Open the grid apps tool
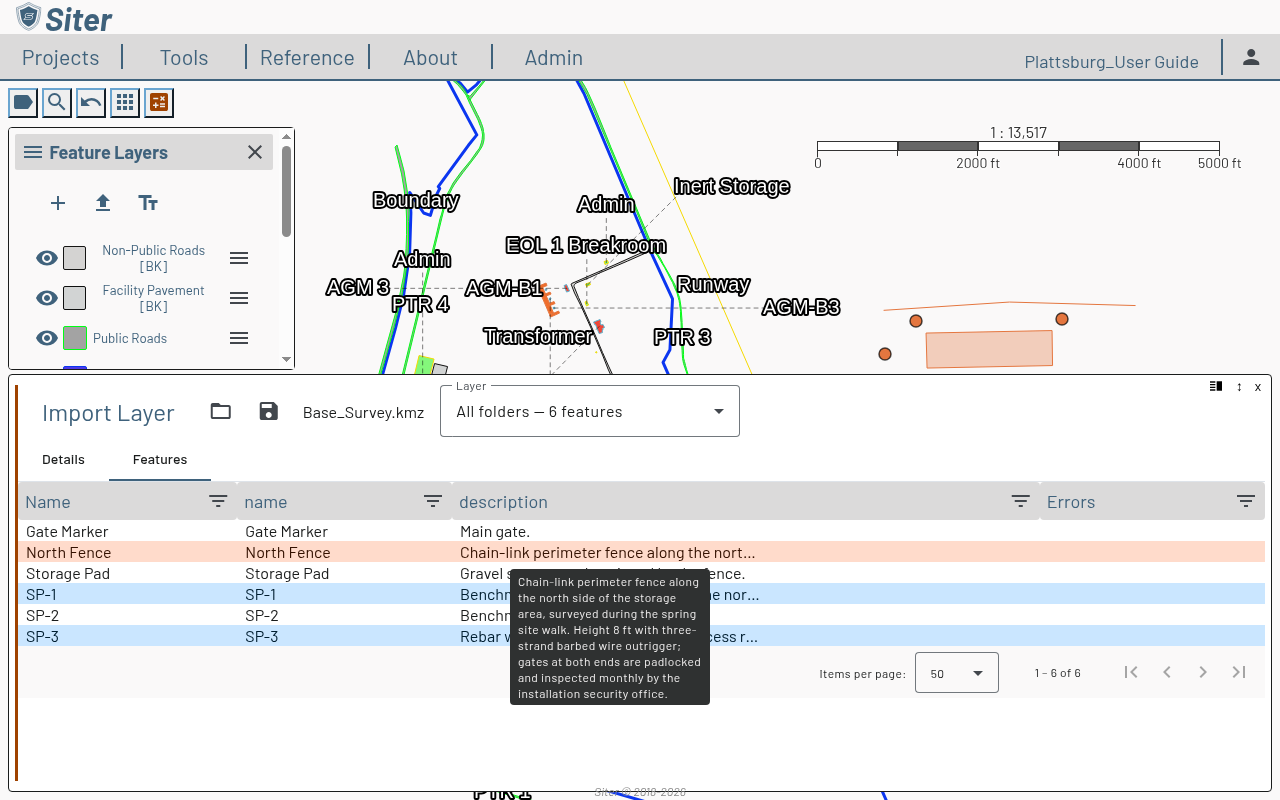This screenshot has height=800, width=1280. [x=125, y=102]
